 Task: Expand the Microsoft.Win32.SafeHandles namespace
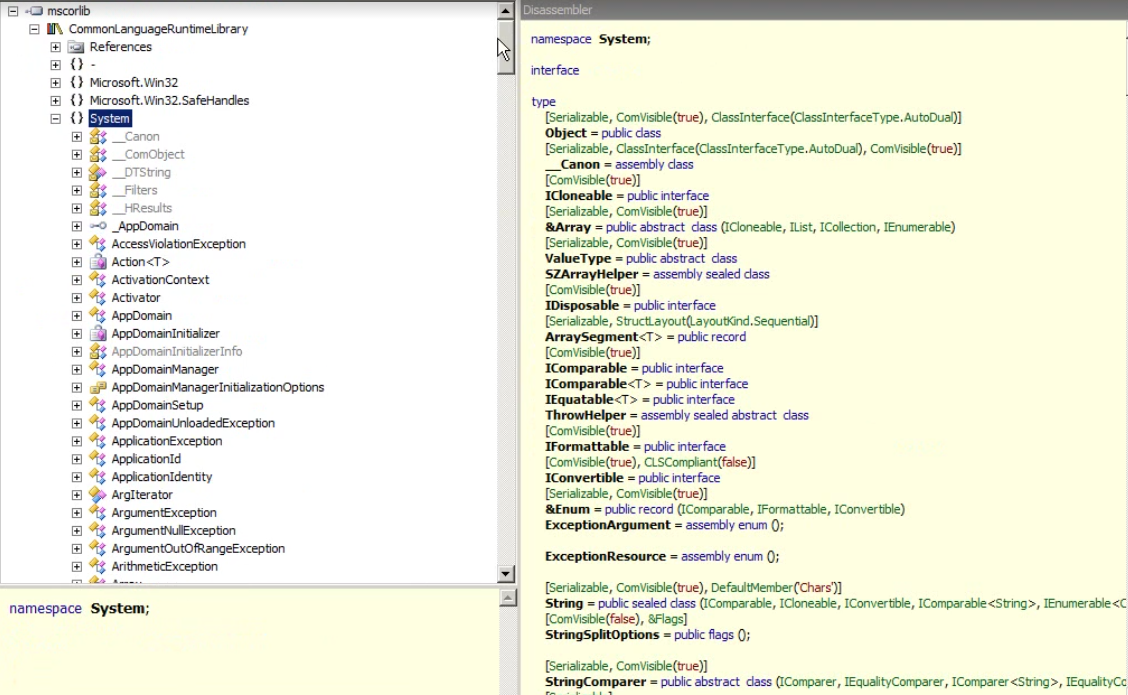pos(56,101)
